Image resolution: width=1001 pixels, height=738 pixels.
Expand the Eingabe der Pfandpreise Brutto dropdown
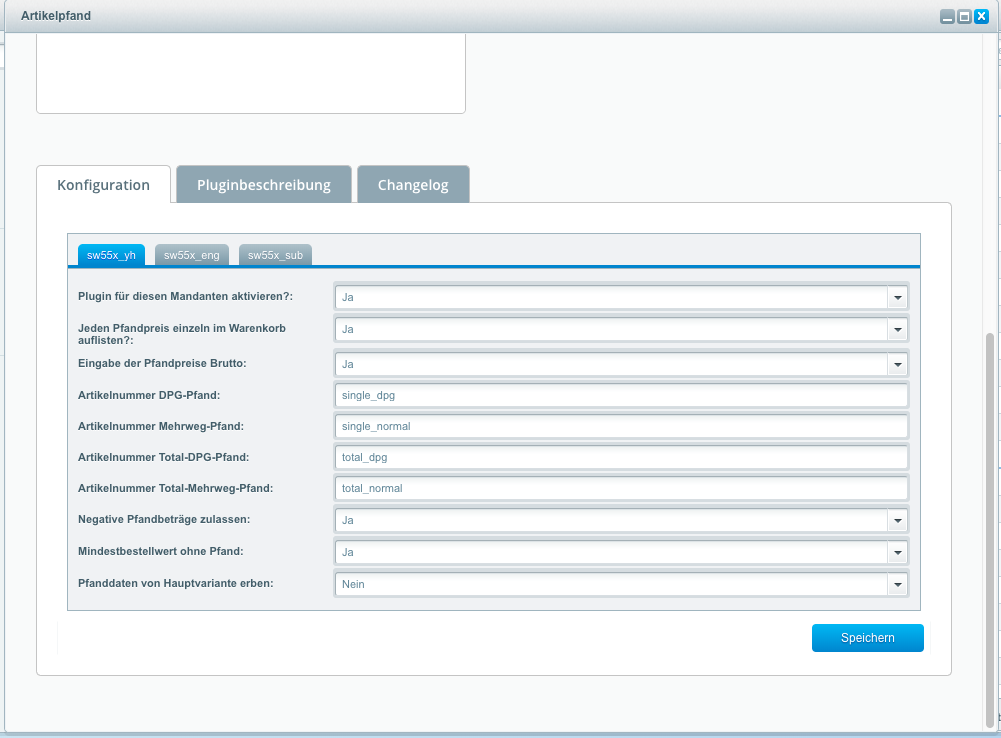pos(897,364)
